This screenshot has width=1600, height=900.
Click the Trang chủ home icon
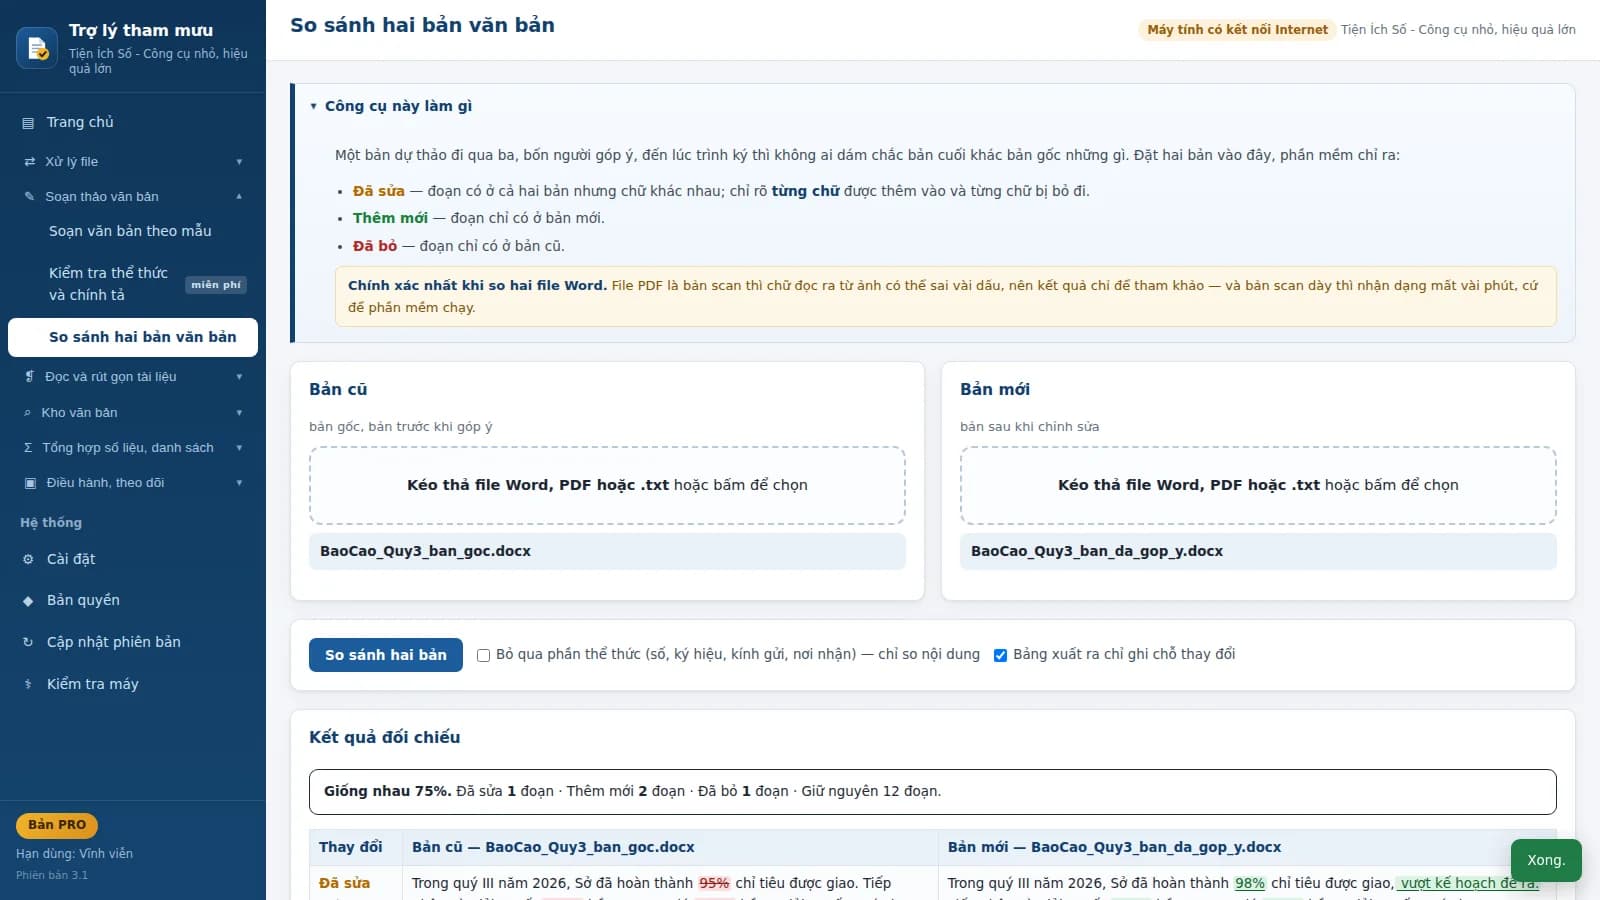click(28, 123)
